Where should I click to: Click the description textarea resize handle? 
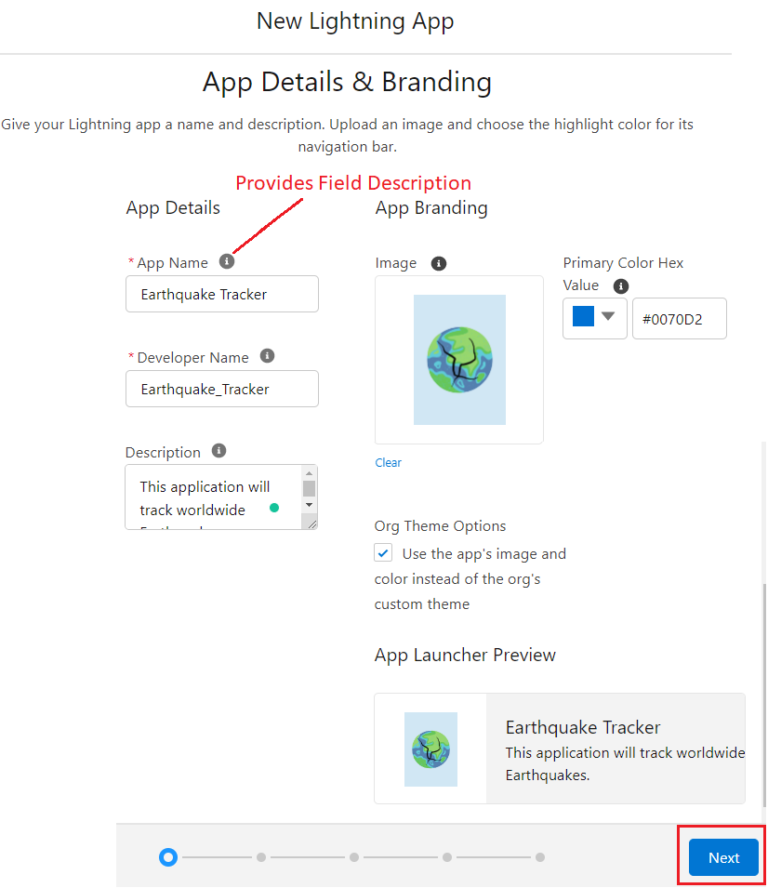[312, 524]
